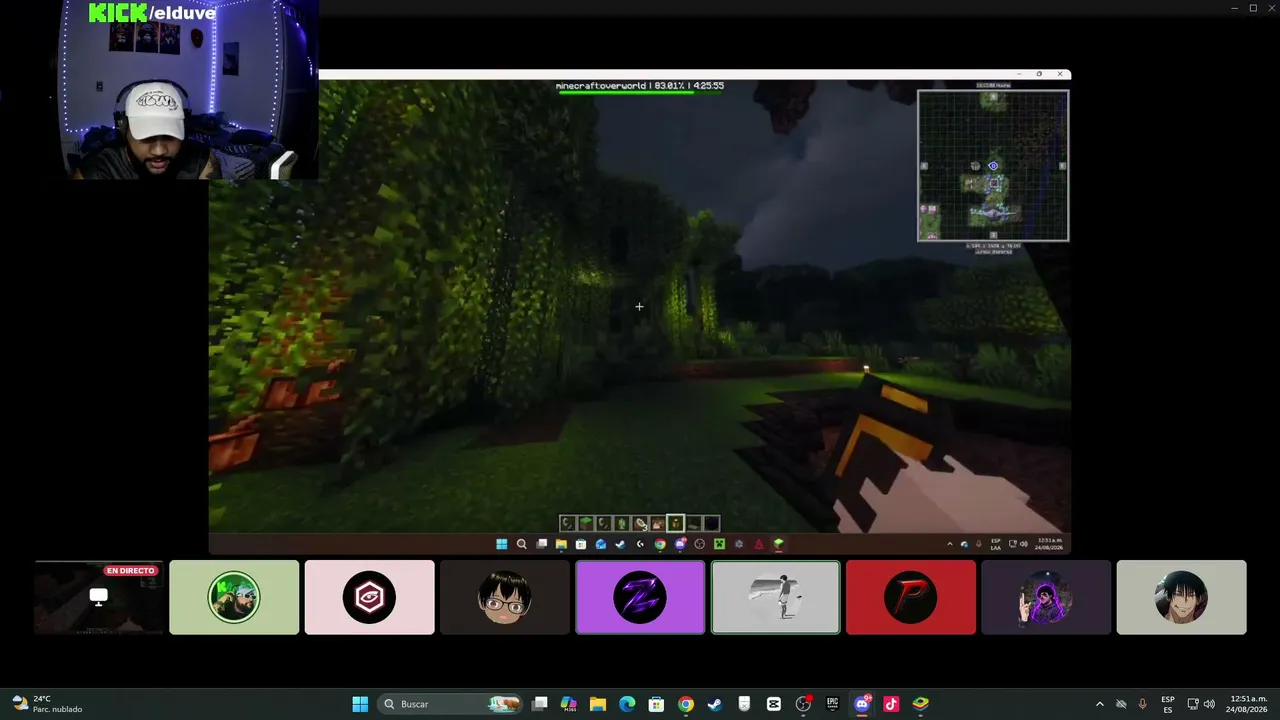Viewport: 1280px width, 720px height.
Task: Open Steam from the host taskbar
Action: (714, 704)
